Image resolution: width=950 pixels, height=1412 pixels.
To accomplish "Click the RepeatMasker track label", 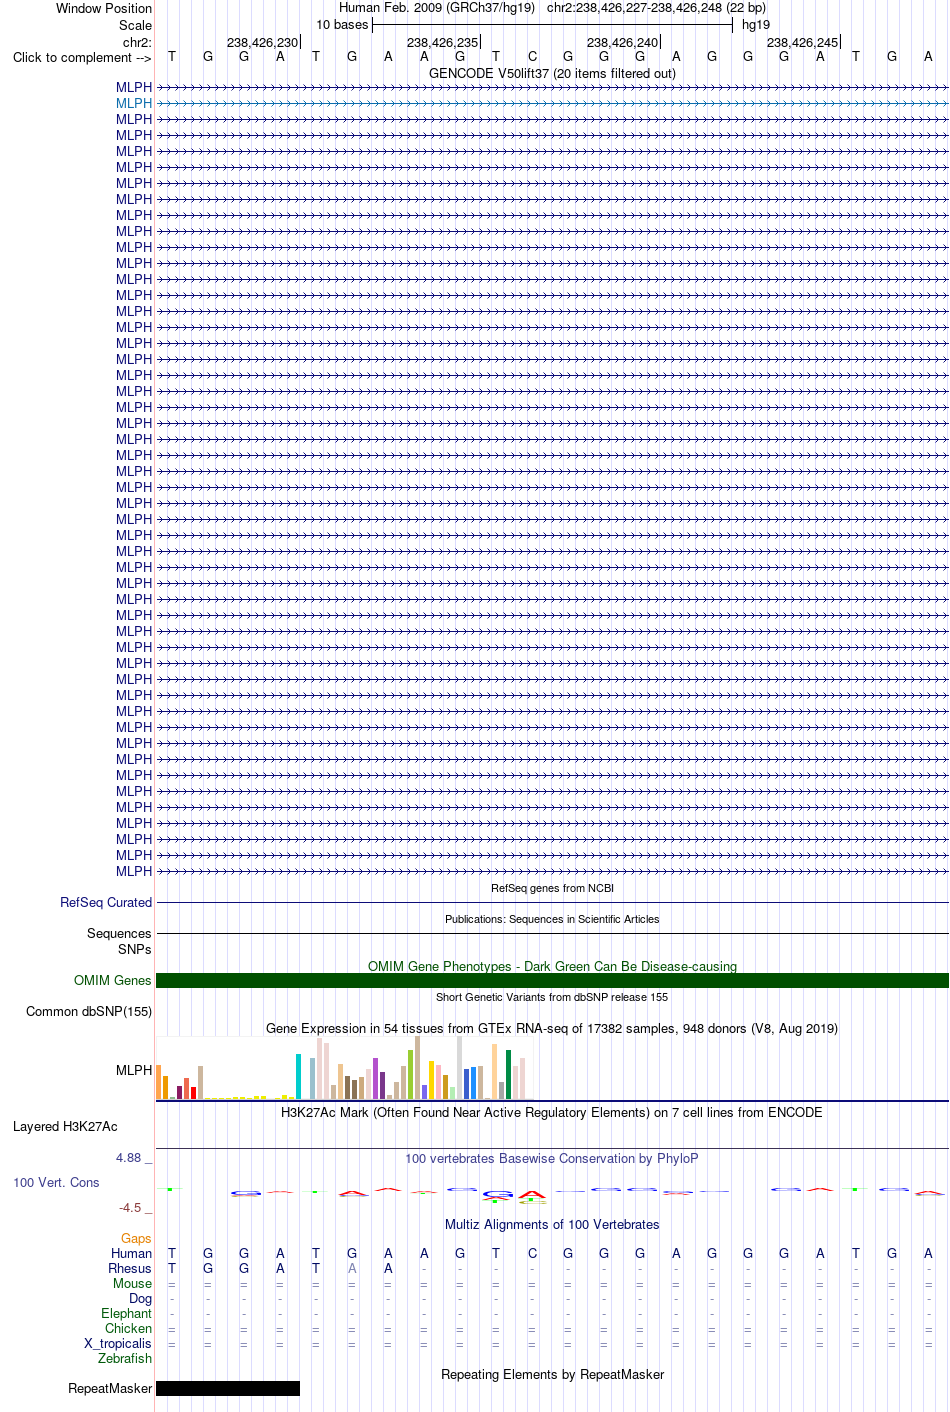I will (x=110, y=1388).
